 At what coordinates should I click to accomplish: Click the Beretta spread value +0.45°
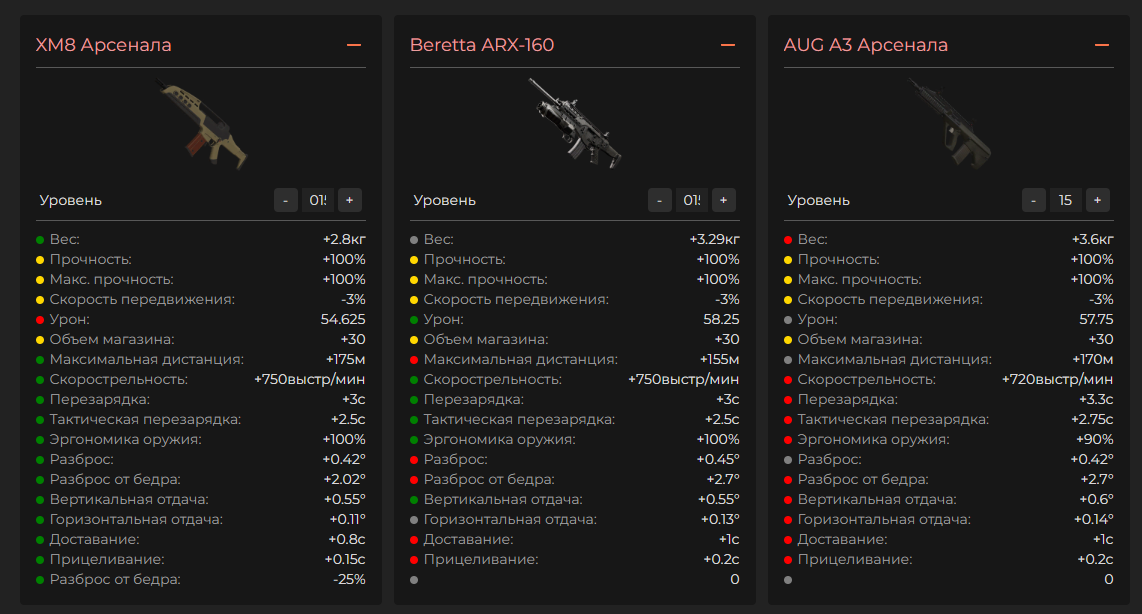pos(718,460)
